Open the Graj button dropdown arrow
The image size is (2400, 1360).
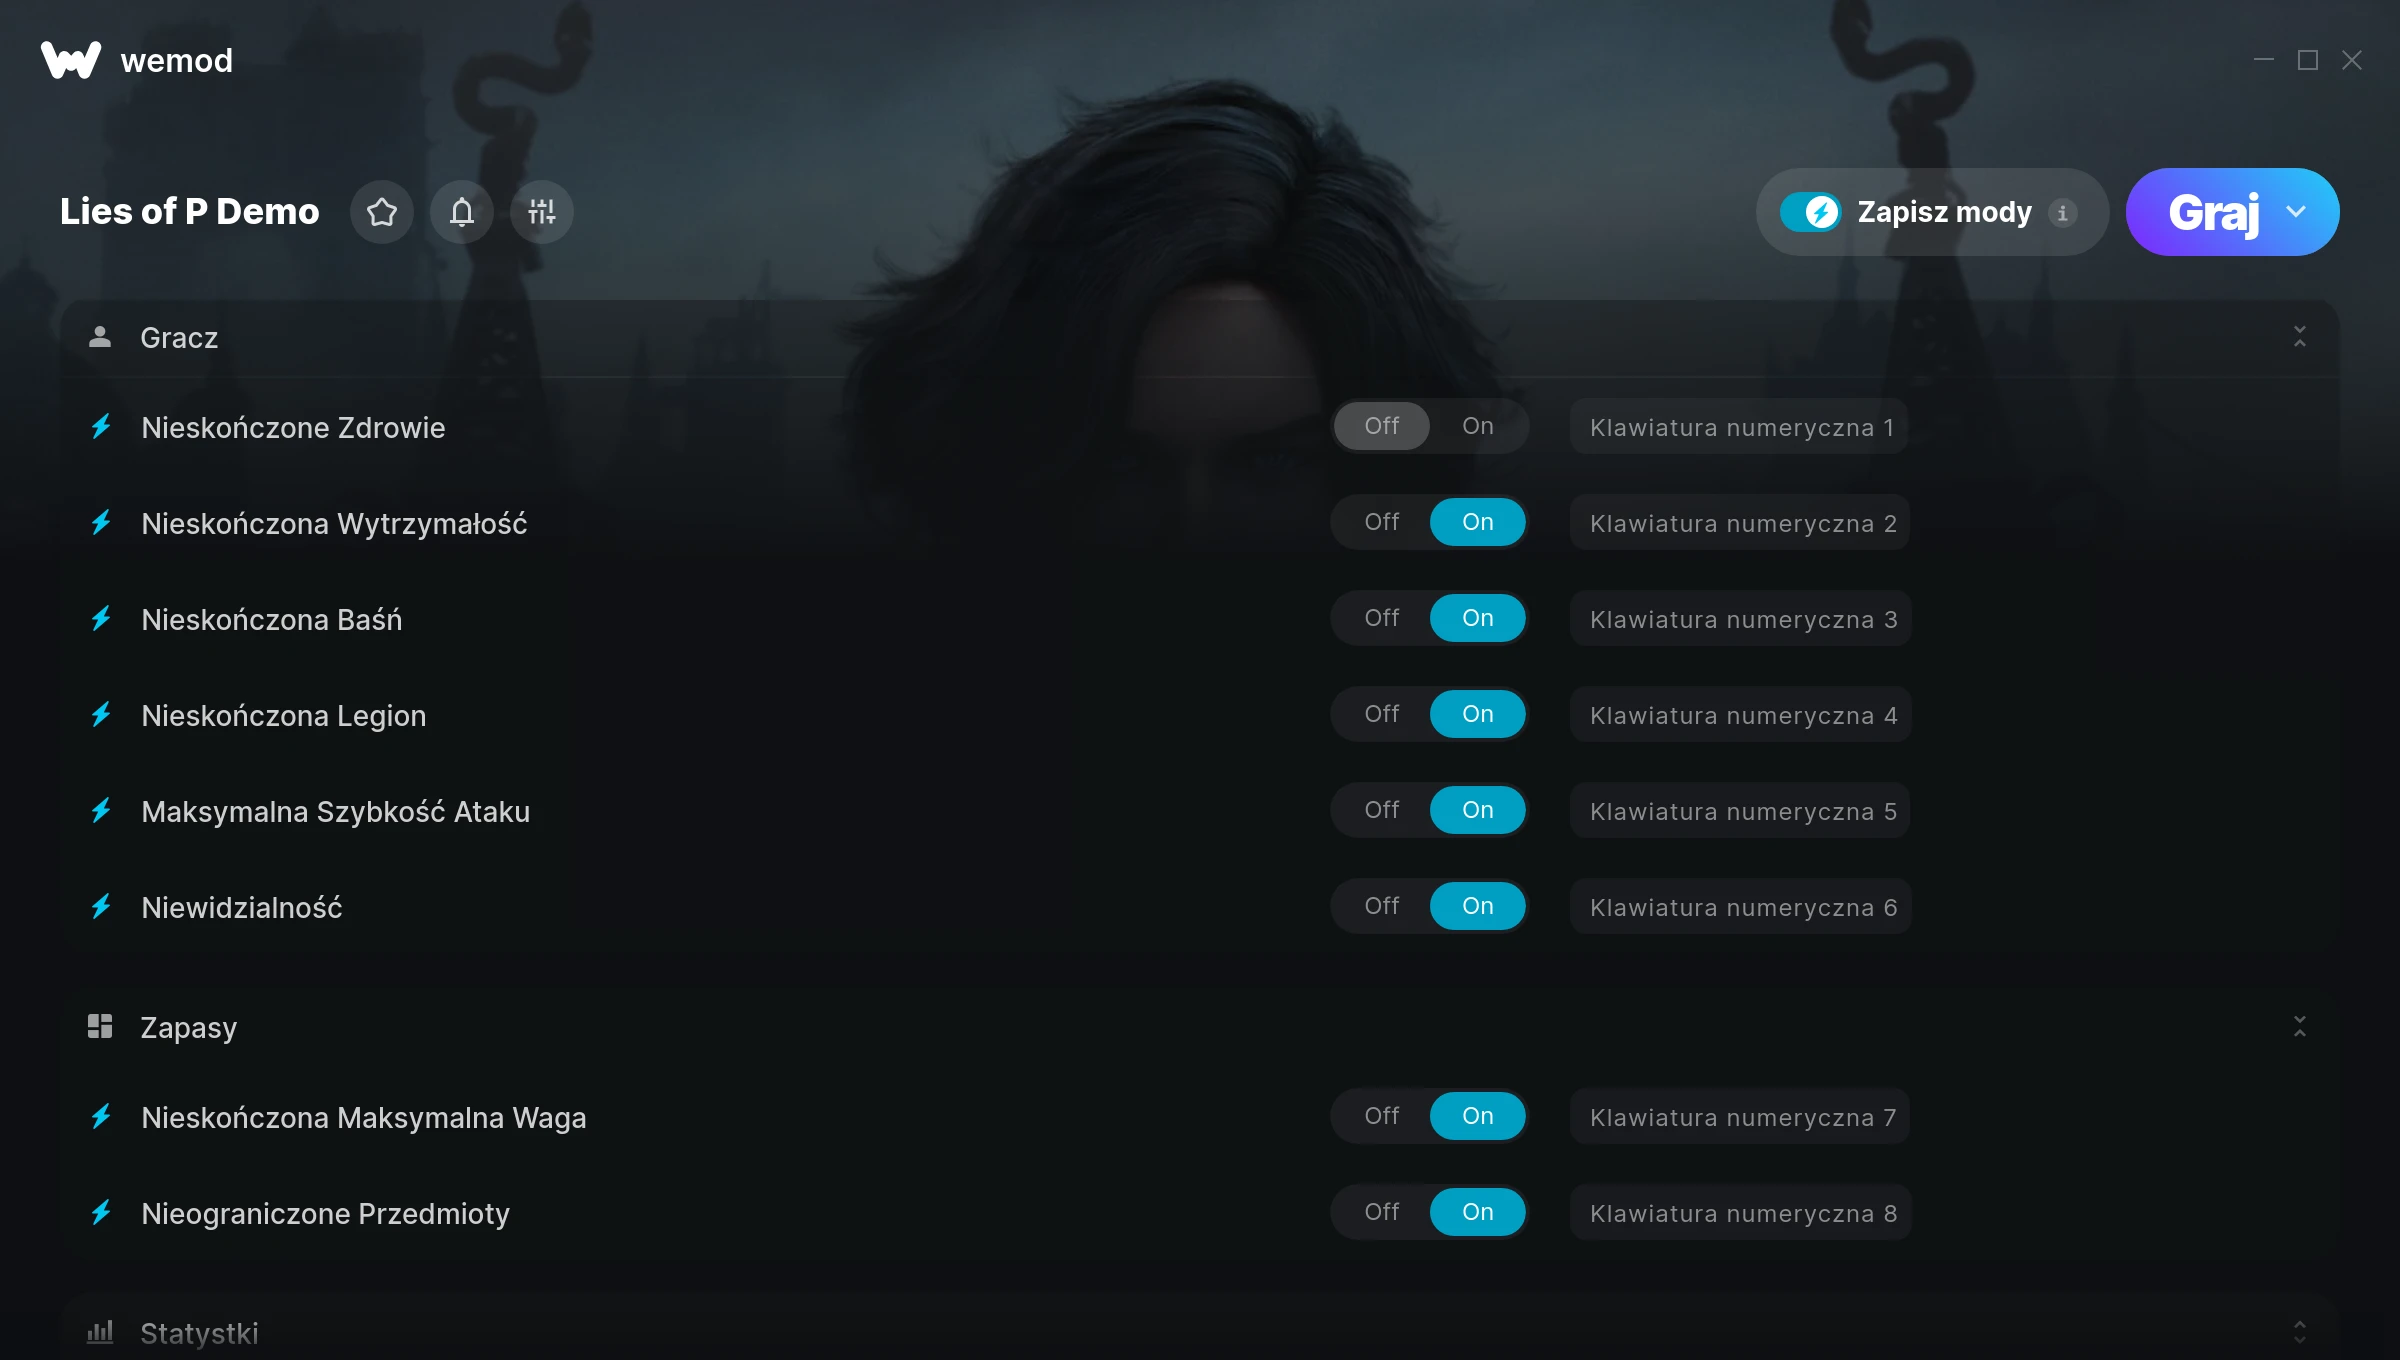2297,212
